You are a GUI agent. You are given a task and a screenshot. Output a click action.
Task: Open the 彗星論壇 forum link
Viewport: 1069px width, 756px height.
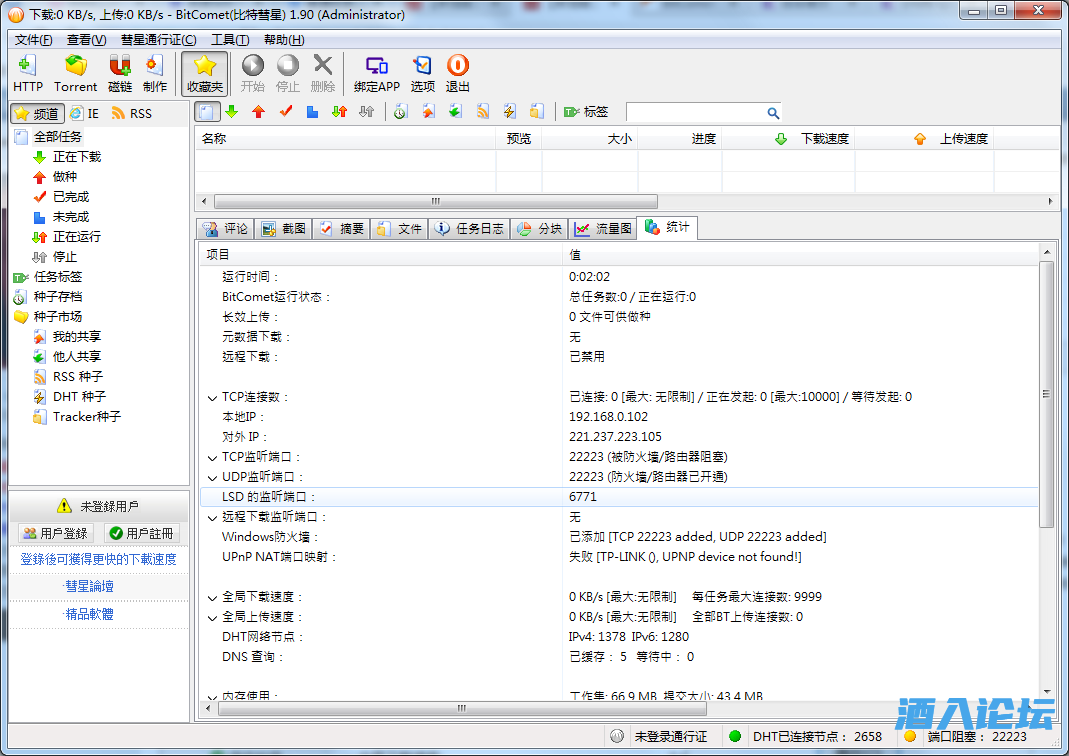(x=89, y=586)
